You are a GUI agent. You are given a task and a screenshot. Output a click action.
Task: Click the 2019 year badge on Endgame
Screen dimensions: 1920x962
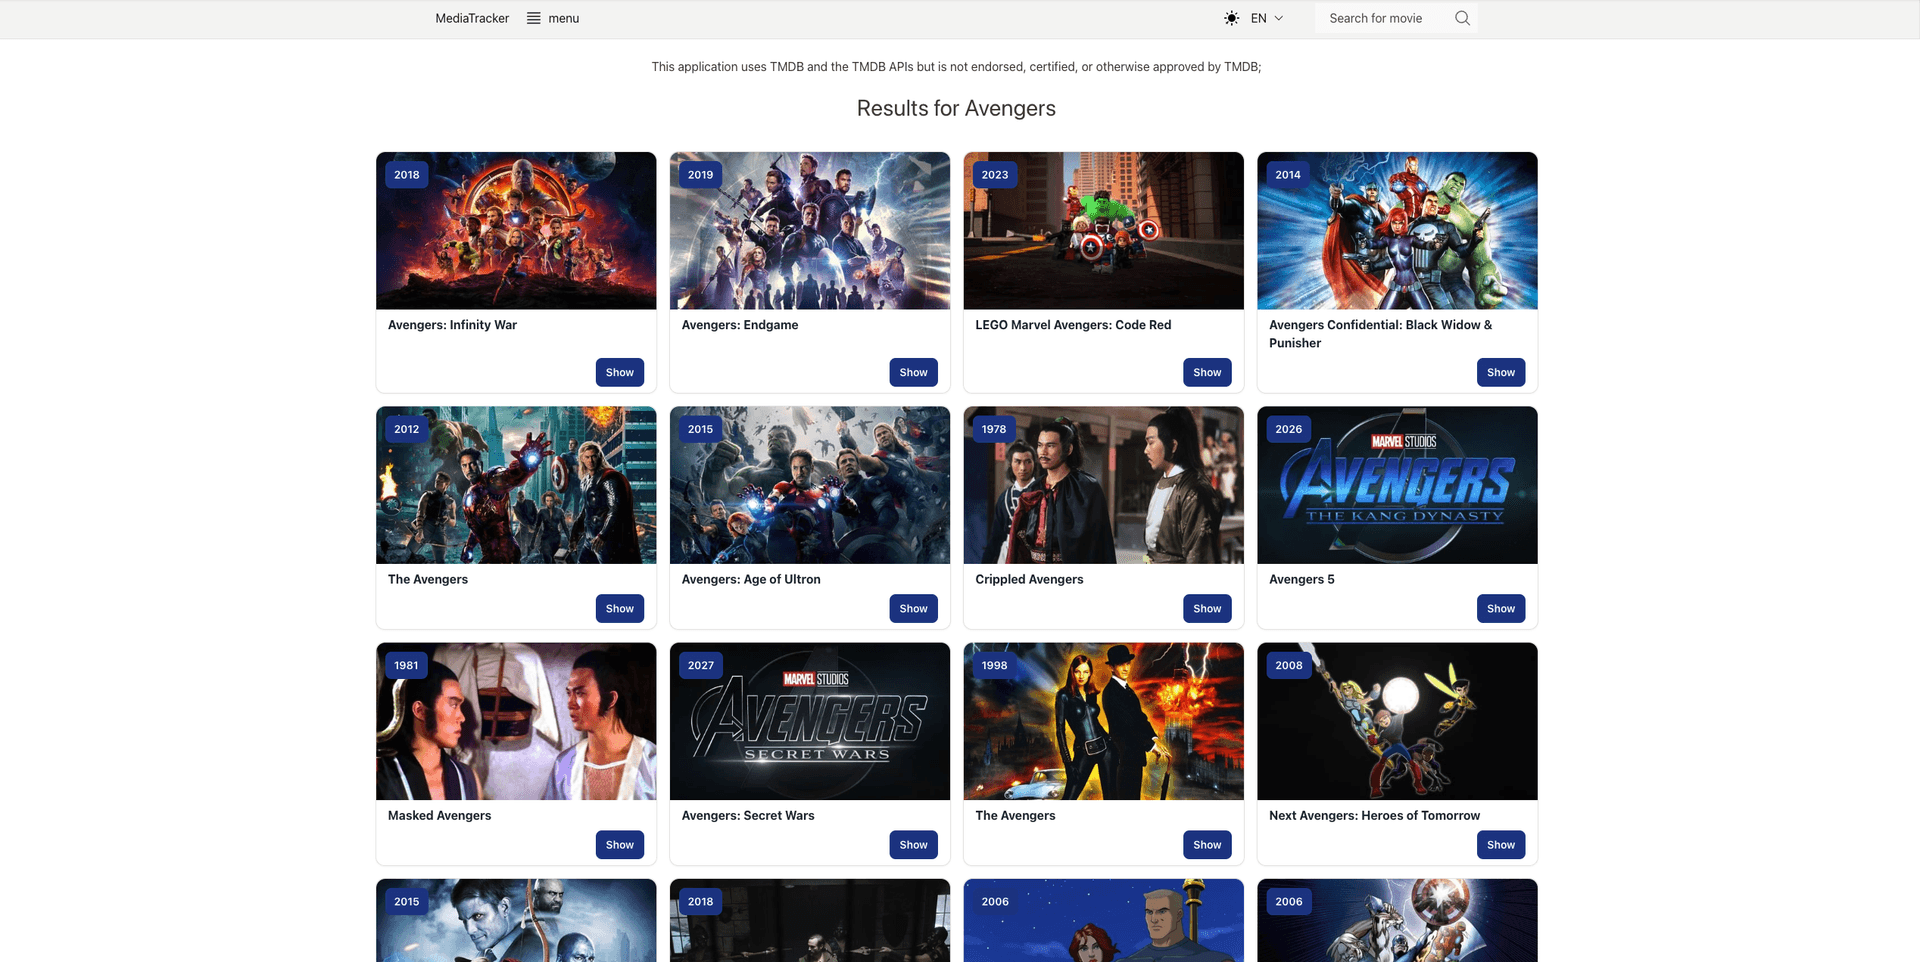[701, 175]
